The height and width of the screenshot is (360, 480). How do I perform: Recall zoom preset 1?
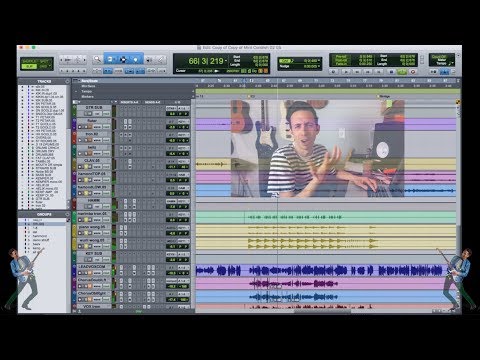pos(62,71)
